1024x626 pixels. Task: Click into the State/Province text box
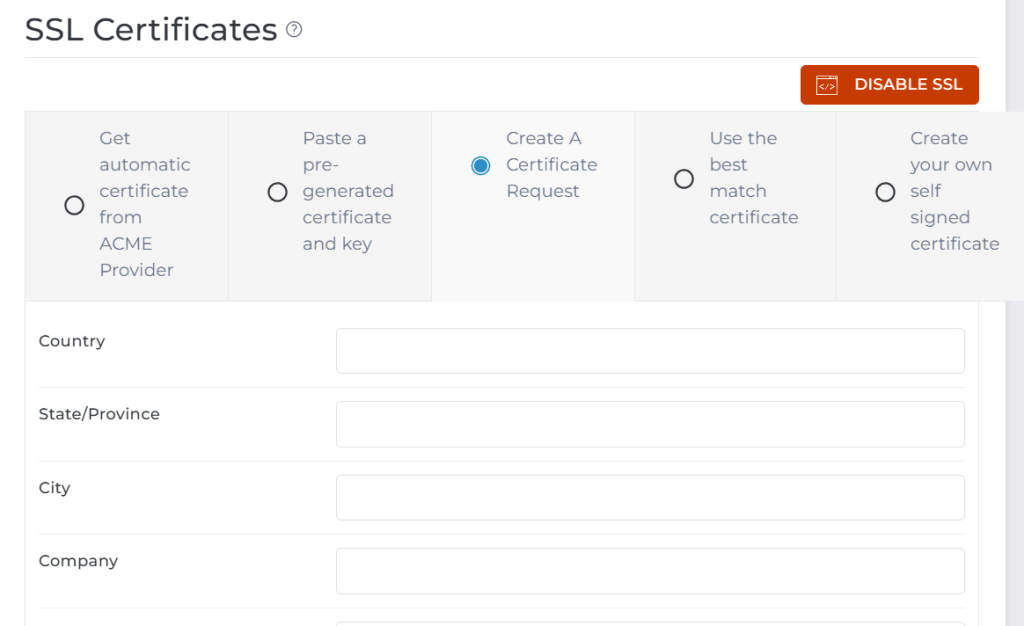[x=650, y=424]
